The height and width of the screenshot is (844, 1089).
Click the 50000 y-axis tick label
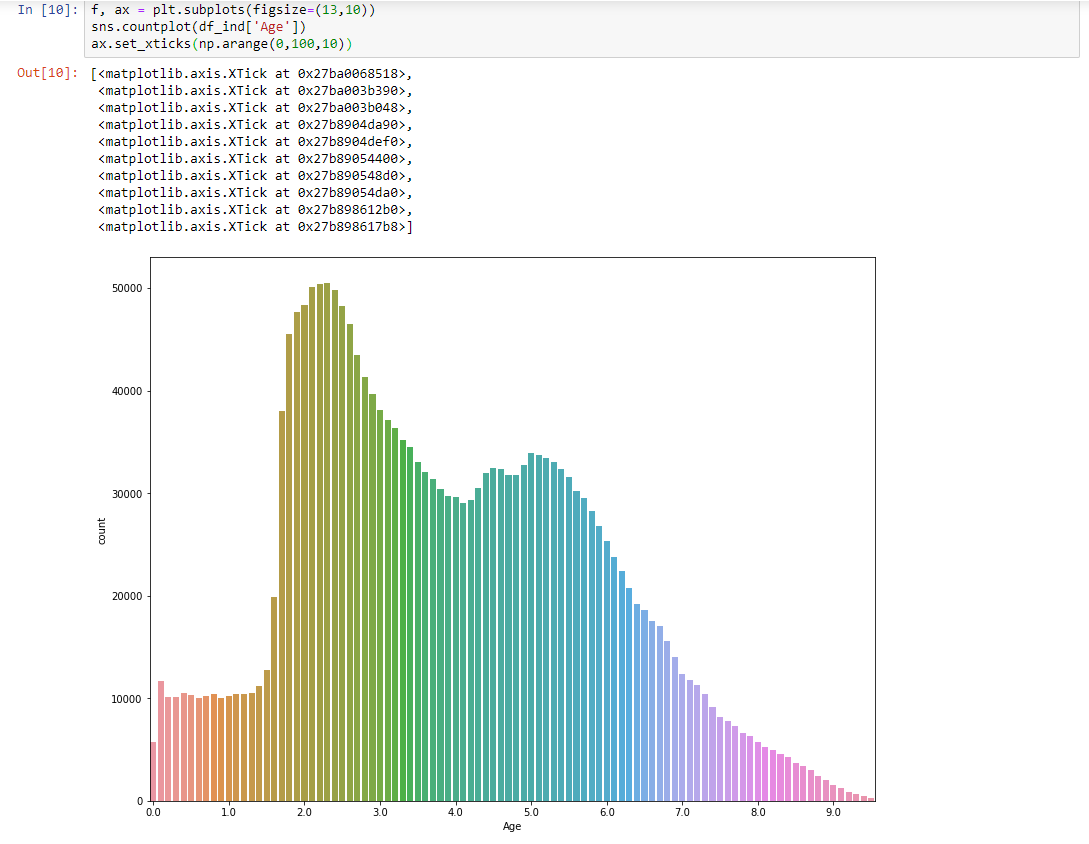(126, 289)
